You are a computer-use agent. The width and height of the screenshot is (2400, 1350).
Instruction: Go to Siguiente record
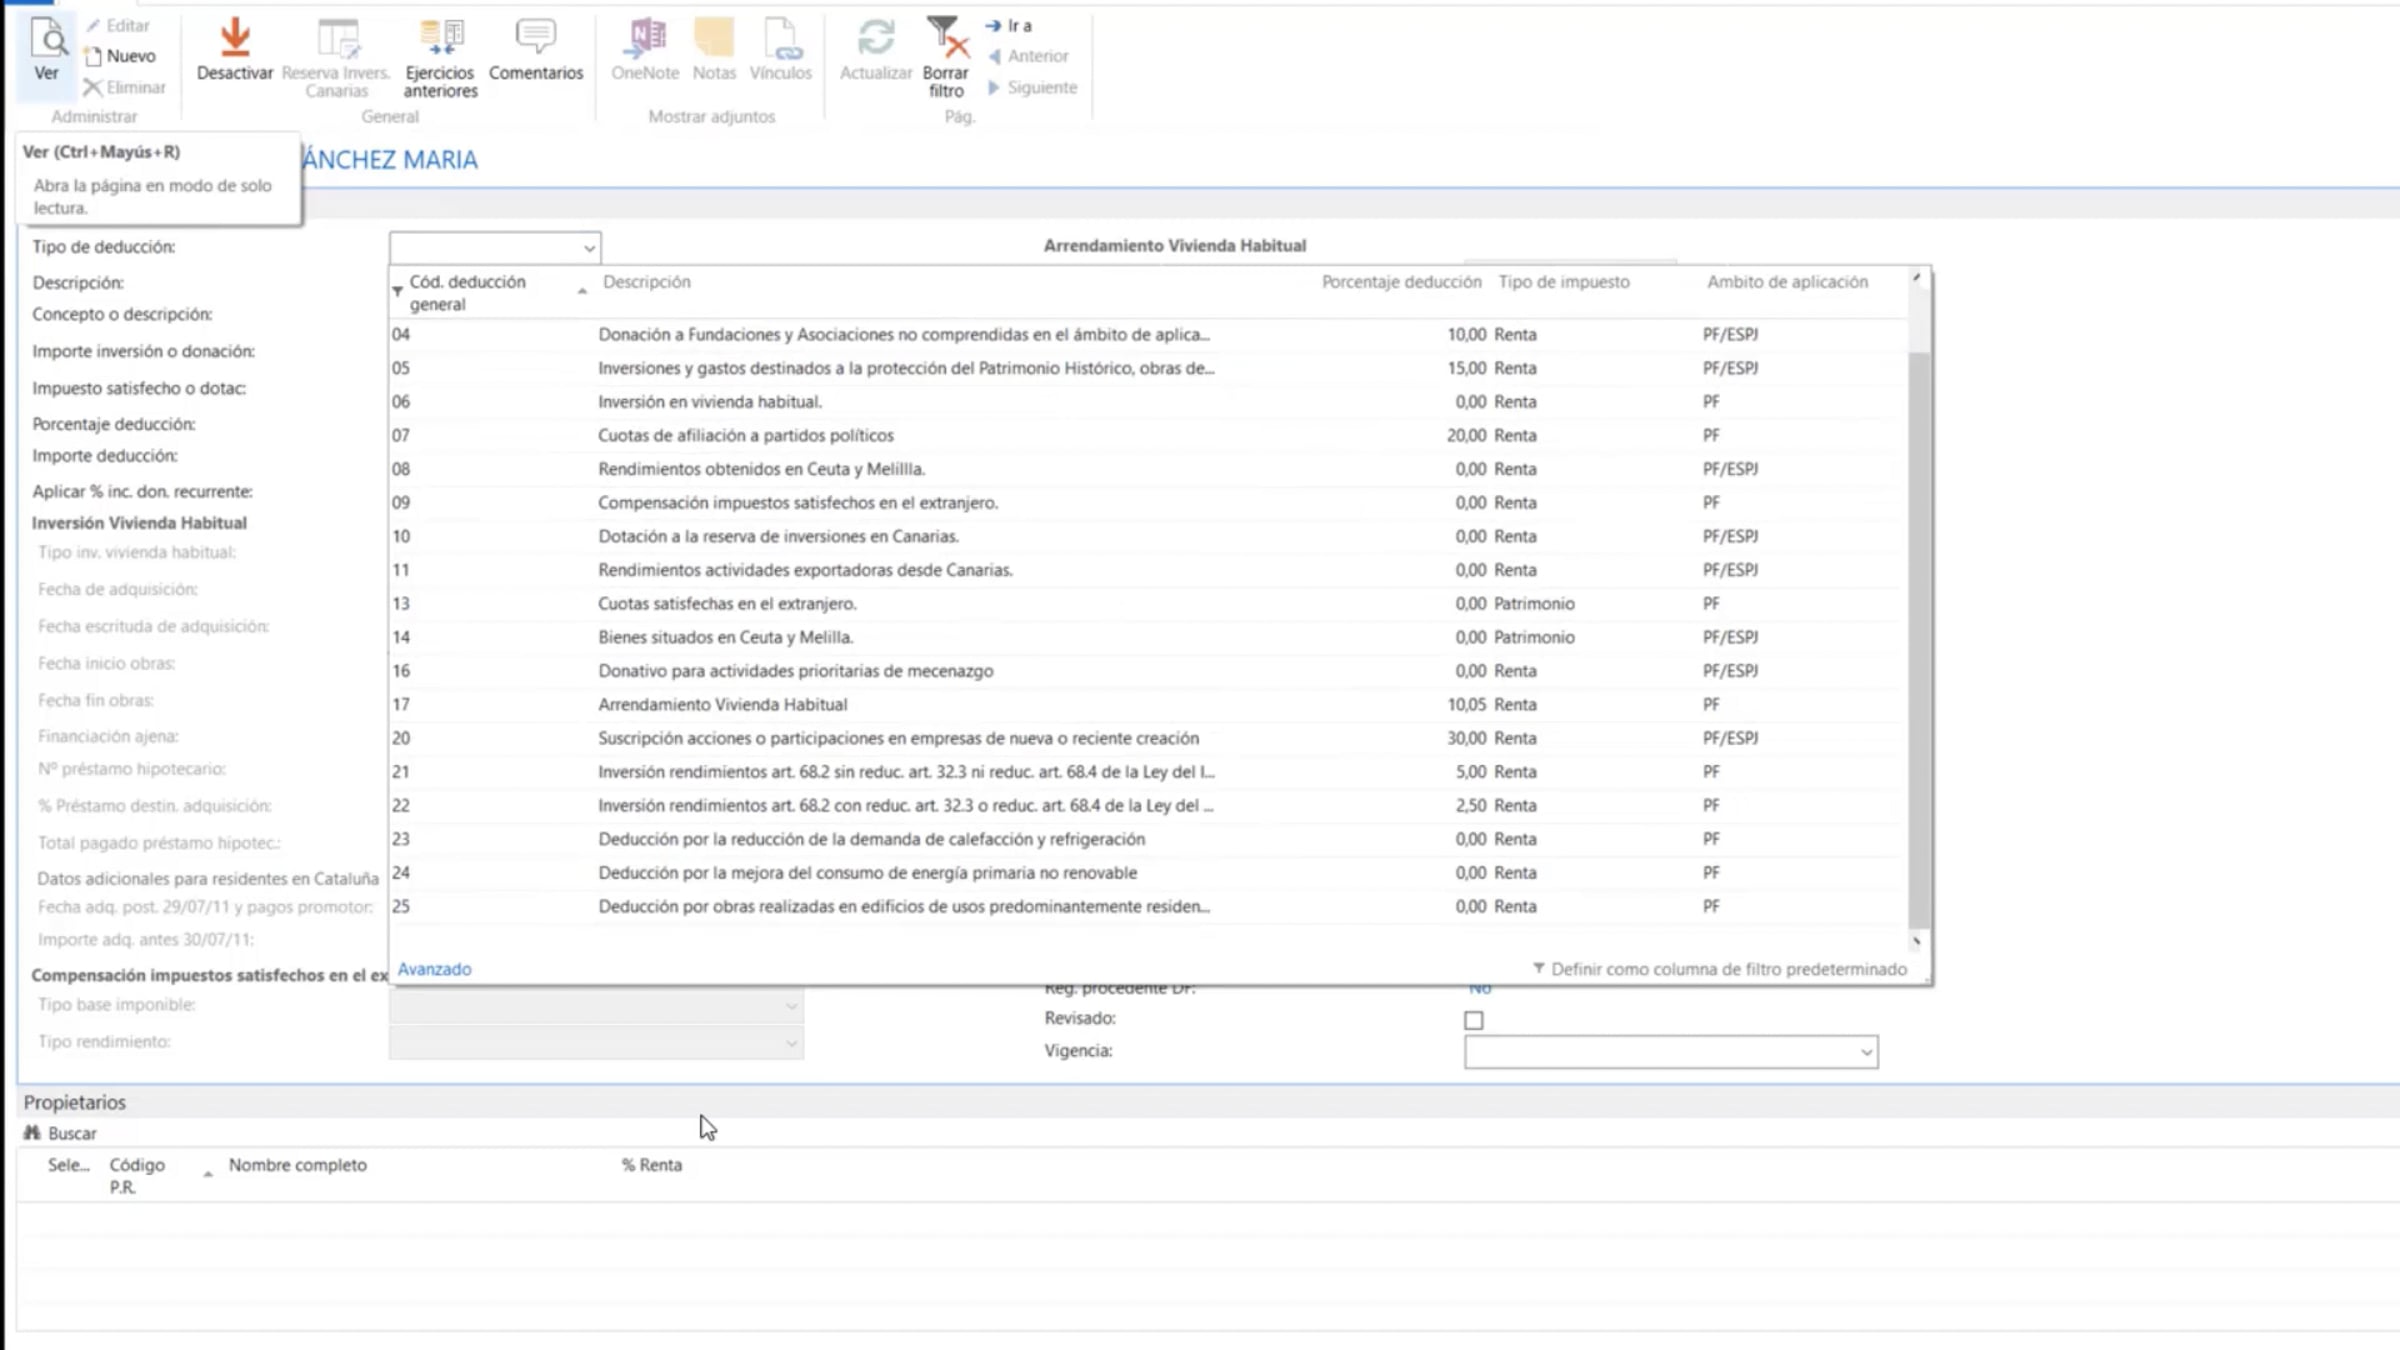tap(1032, 87)
